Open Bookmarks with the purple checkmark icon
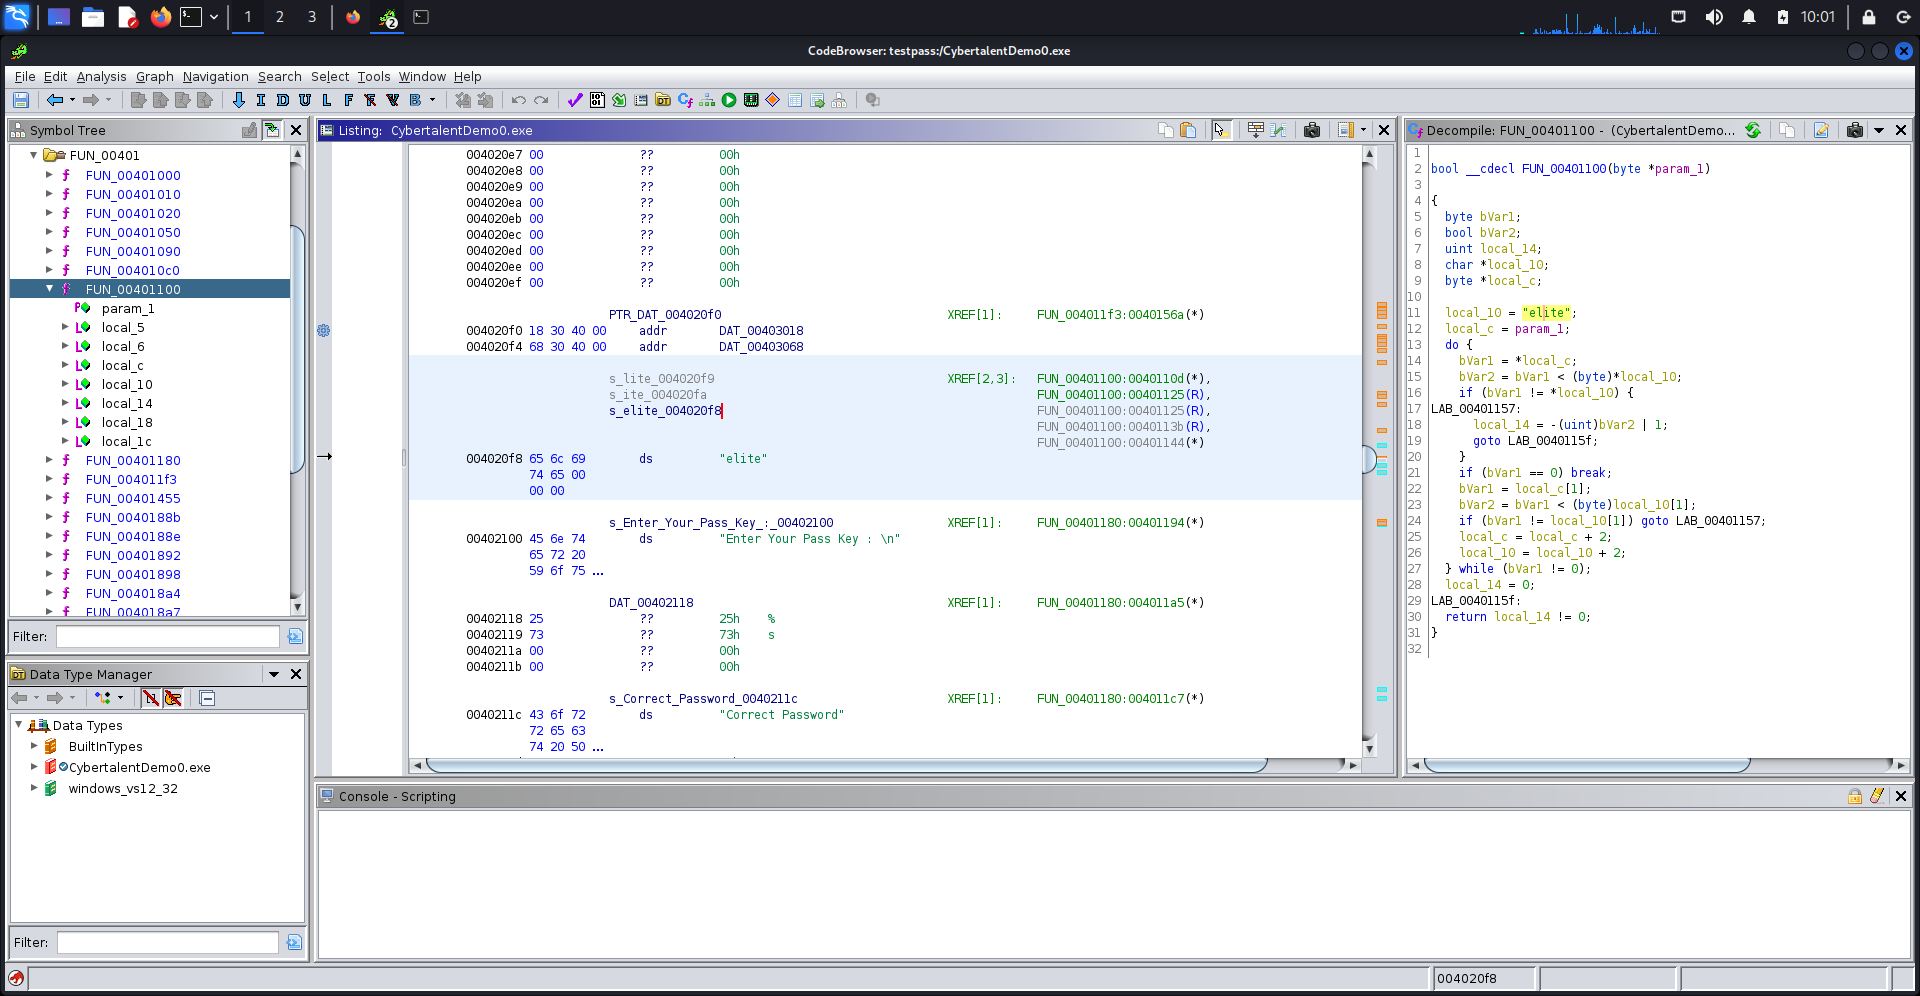 575,100
